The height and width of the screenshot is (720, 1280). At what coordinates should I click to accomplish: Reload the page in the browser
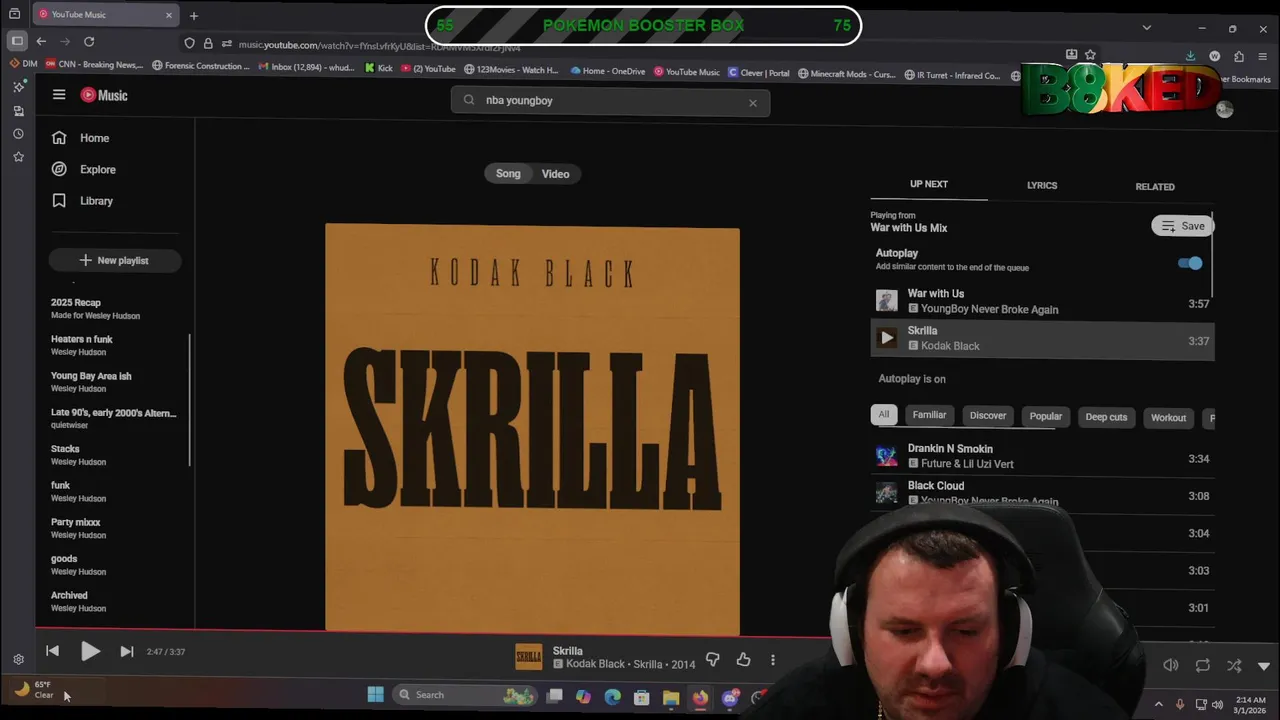point(89,41)
